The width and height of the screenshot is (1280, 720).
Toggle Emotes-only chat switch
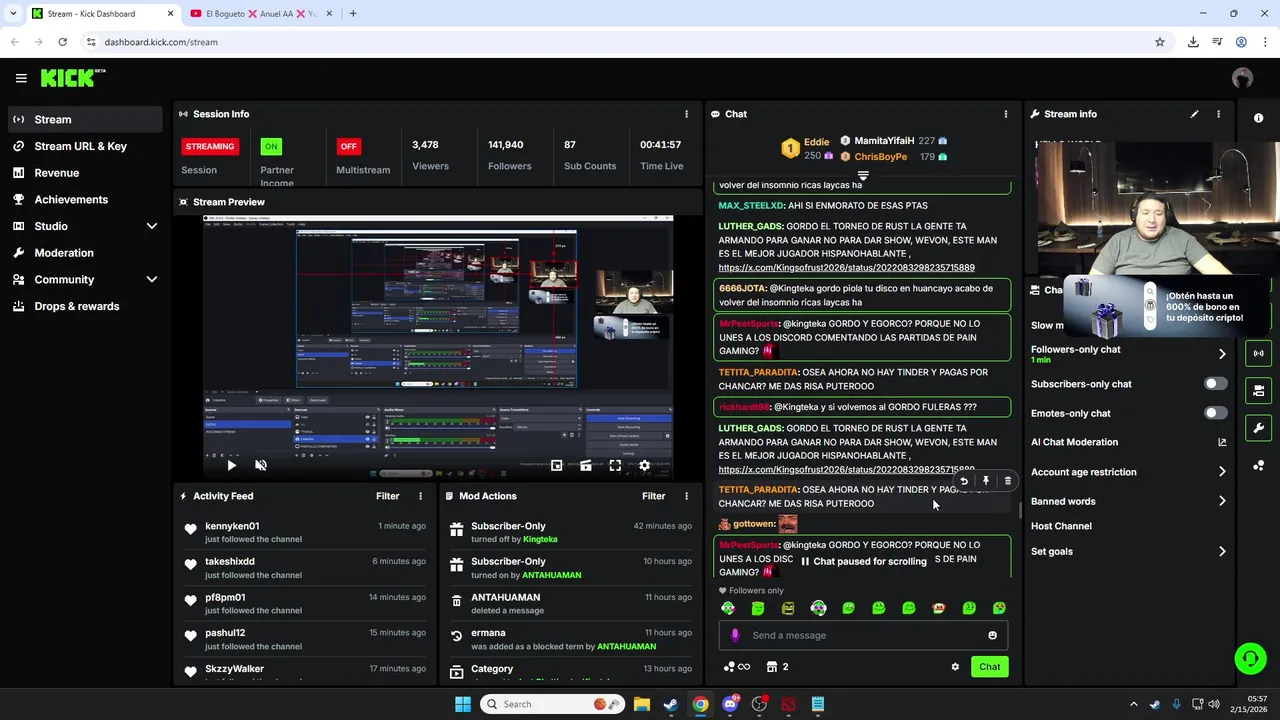[1216, 413]
